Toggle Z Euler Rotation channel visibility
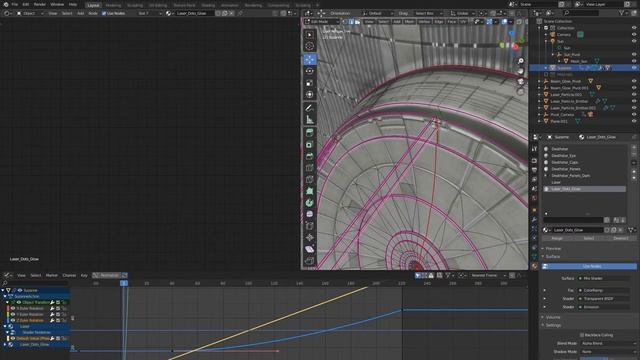This screenshot has width=640, height=360. point(13,320)
